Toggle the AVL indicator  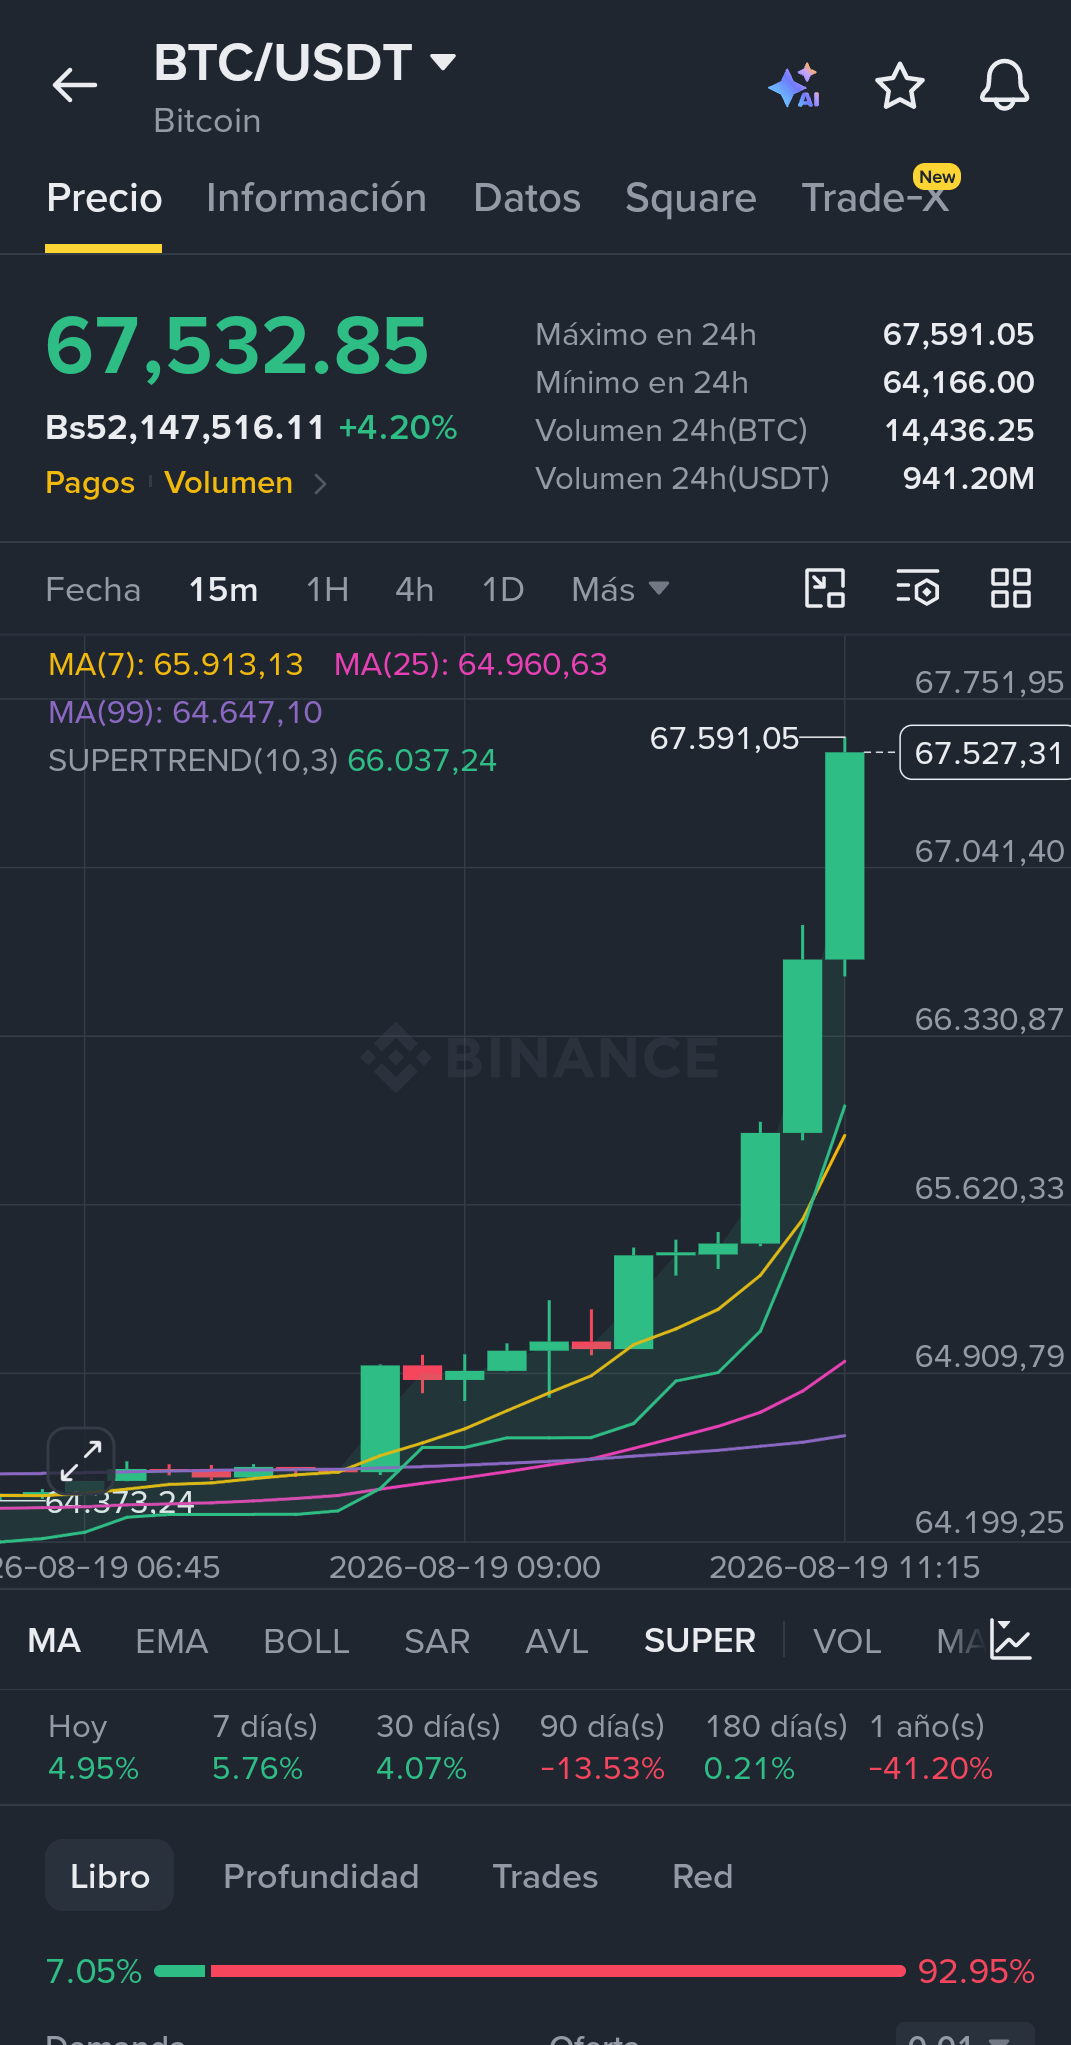[x=557, y=1641]
